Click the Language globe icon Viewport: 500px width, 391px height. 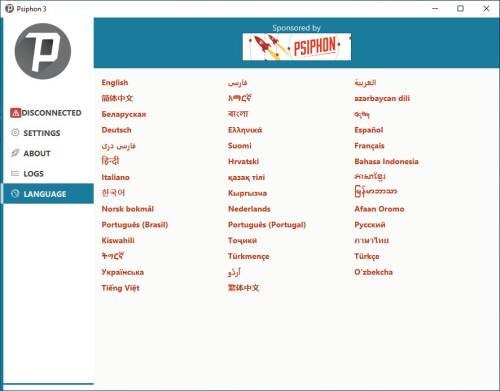(15, 194)
